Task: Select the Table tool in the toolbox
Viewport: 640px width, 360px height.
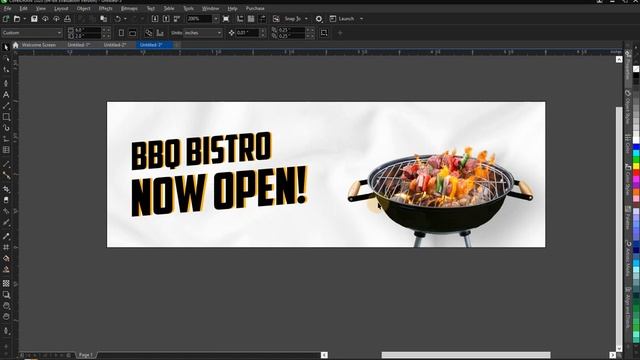Action: (6, 150)
